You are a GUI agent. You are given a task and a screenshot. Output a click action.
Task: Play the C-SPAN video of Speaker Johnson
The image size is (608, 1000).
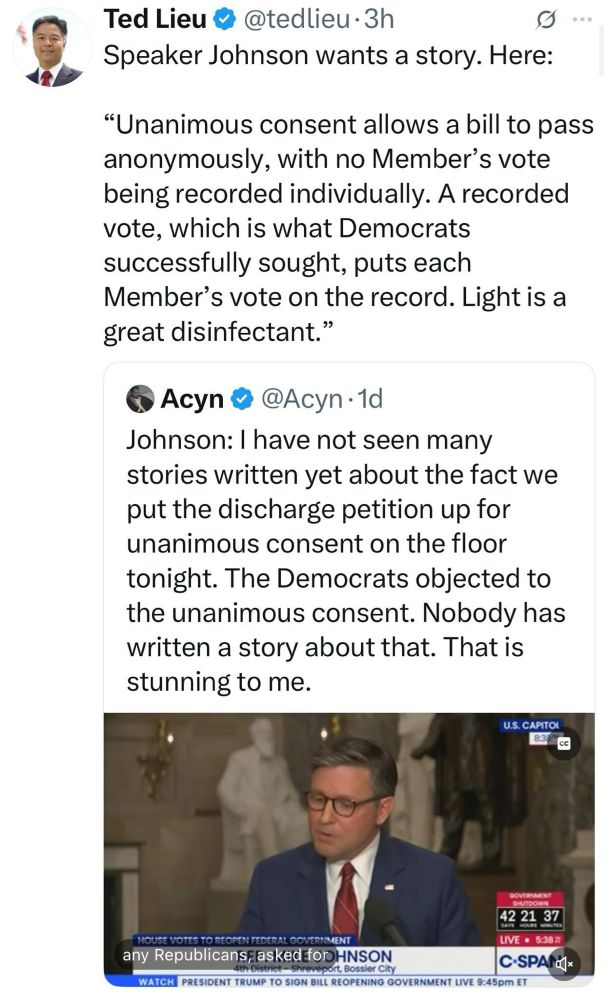(x=350, y=840)
